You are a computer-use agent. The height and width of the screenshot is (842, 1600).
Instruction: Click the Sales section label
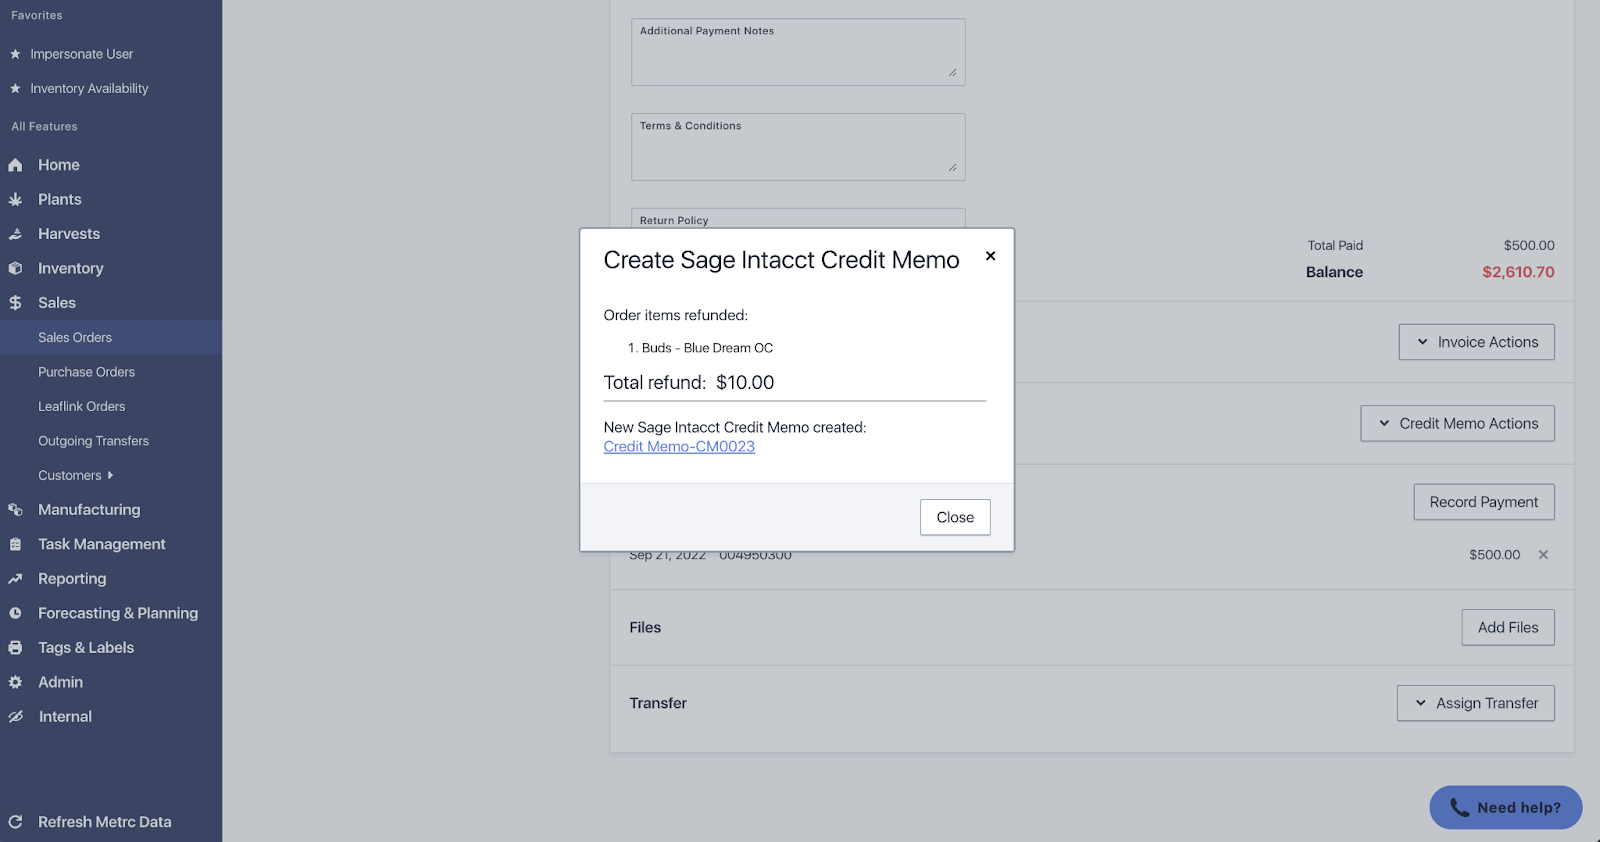click(57, 303)
